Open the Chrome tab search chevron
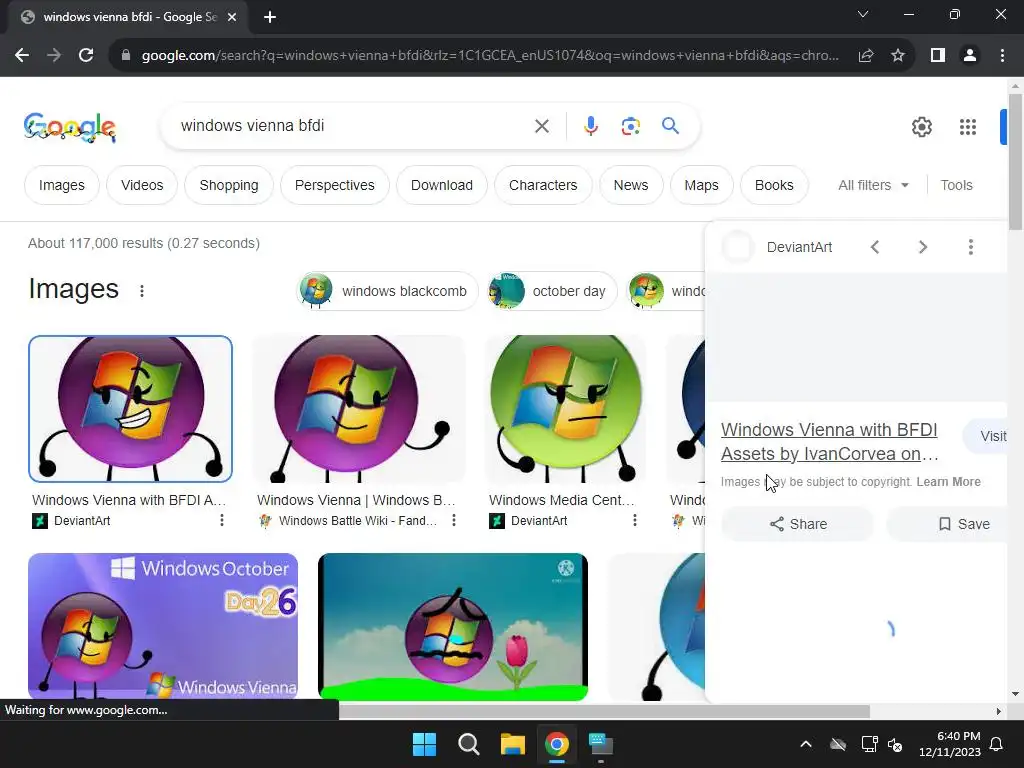 click(x=863, y=14)
